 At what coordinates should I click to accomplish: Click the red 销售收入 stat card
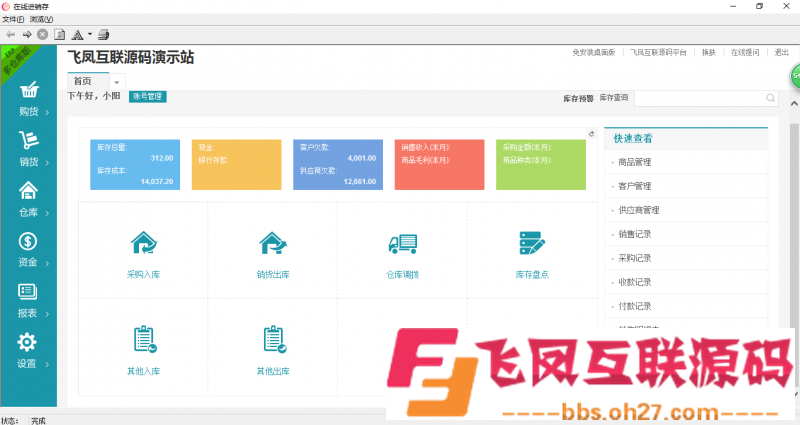(x=439, y=165)
